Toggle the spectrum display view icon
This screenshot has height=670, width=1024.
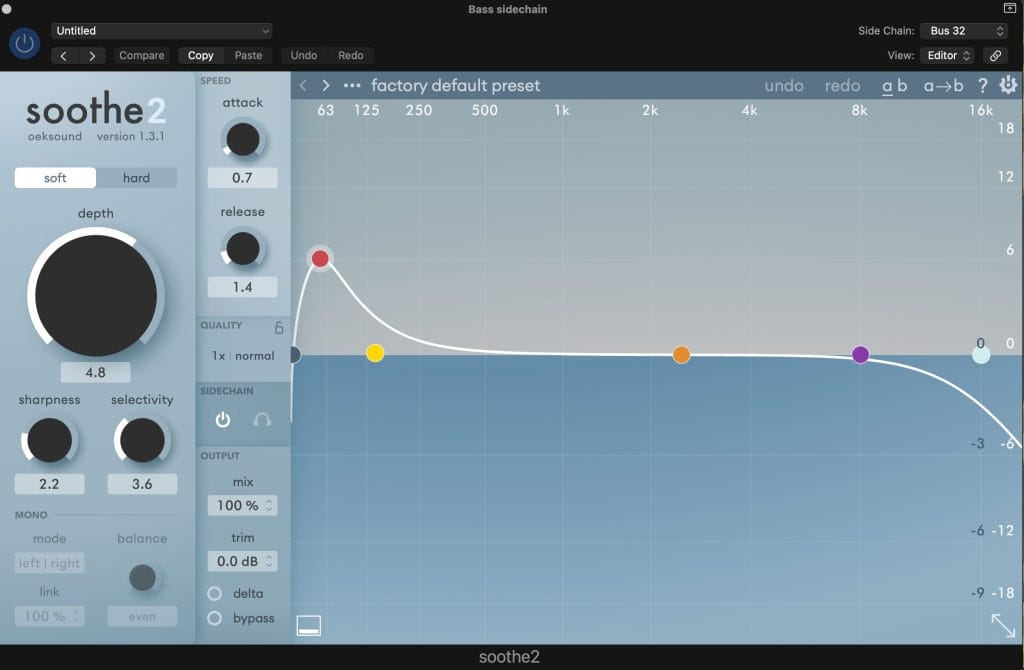point(309,626)
